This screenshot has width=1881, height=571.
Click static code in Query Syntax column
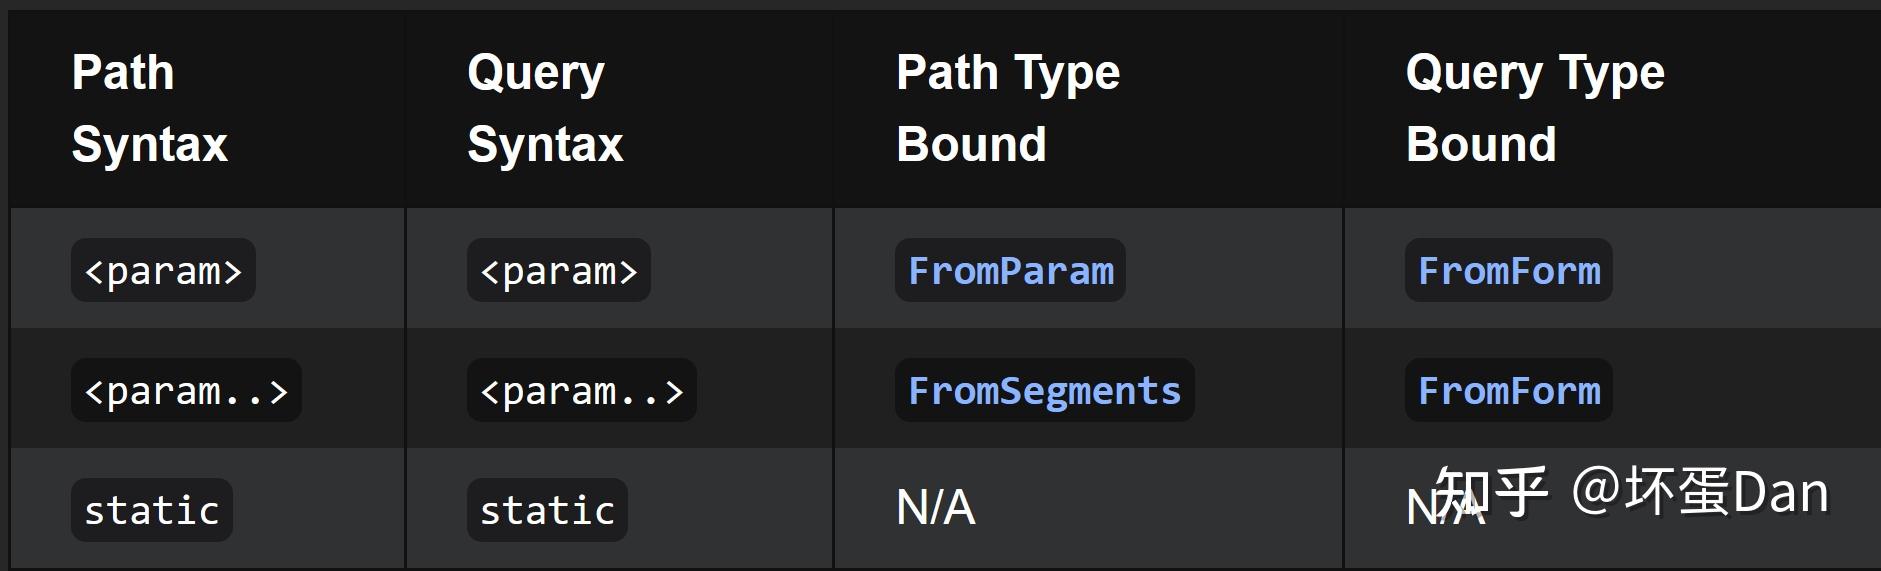(547, 511)
